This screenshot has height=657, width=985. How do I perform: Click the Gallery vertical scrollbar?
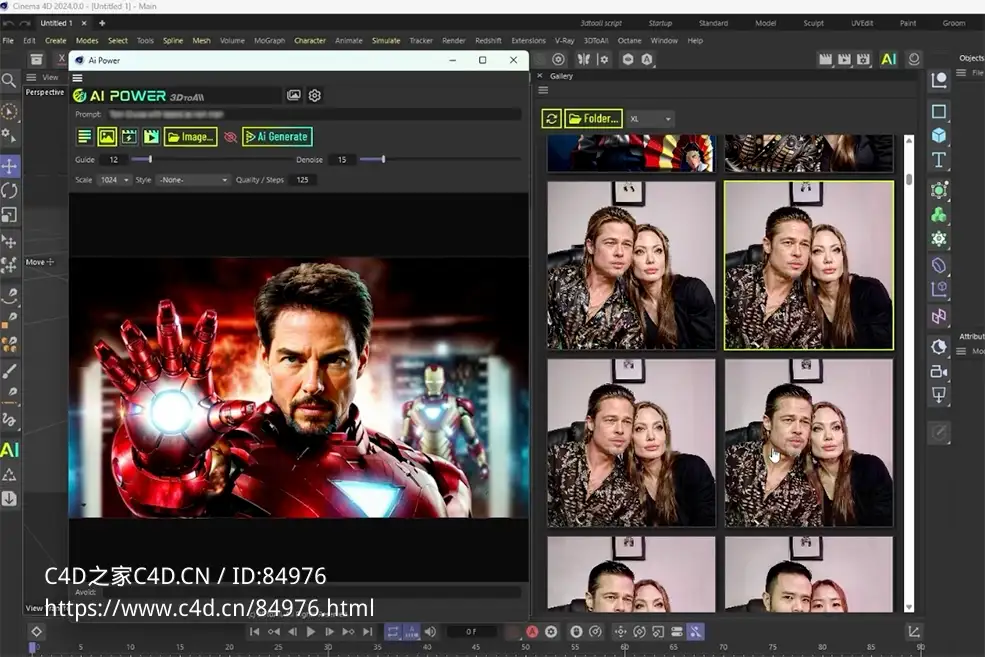tap(909, 373)
